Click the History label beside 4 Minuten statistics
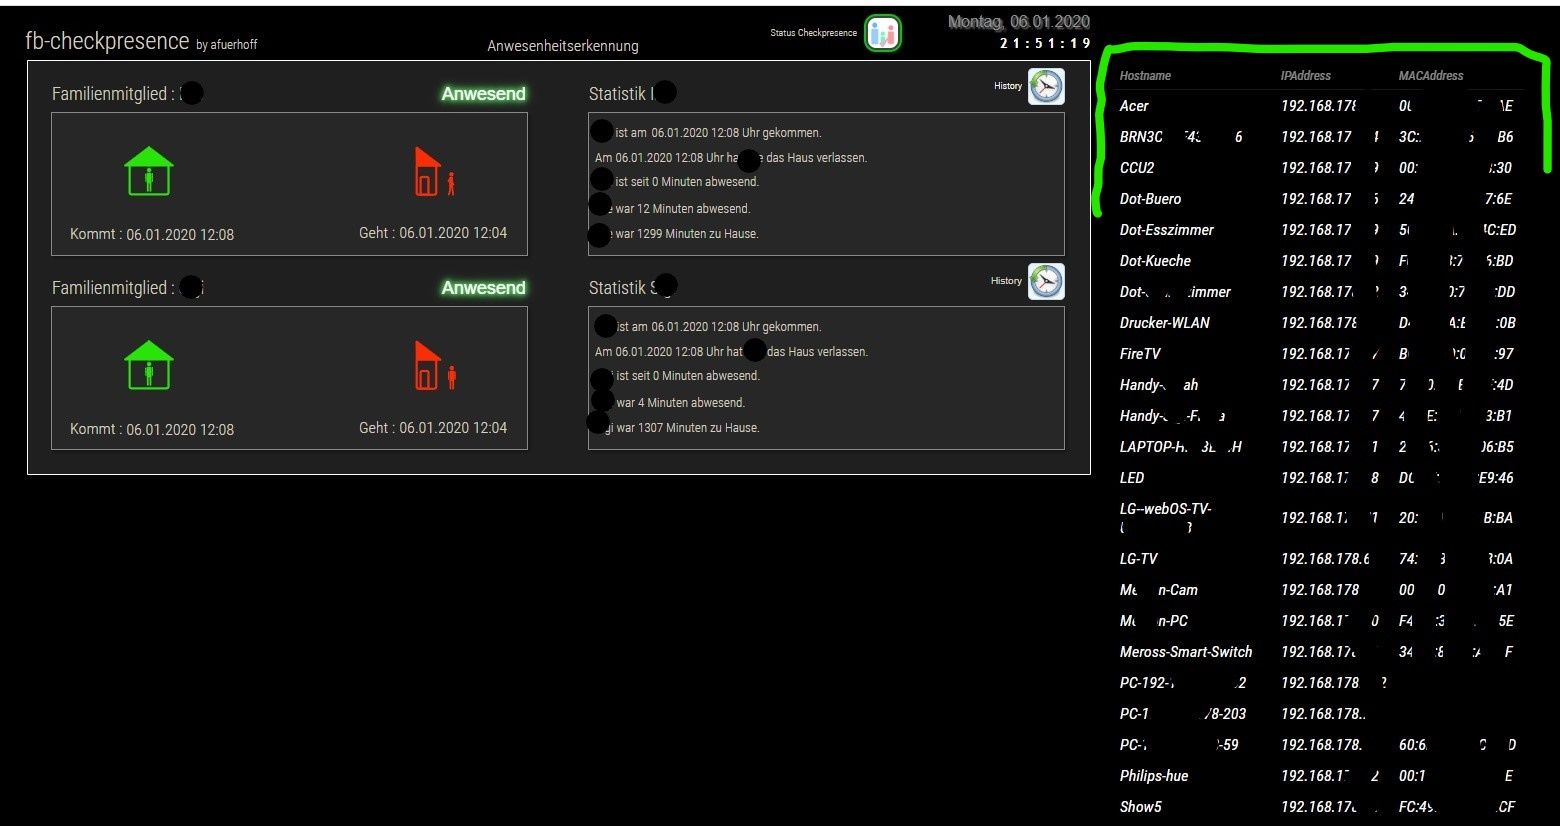The height and width of the screenshot is (826, 1560). (x=1007, y=281)
